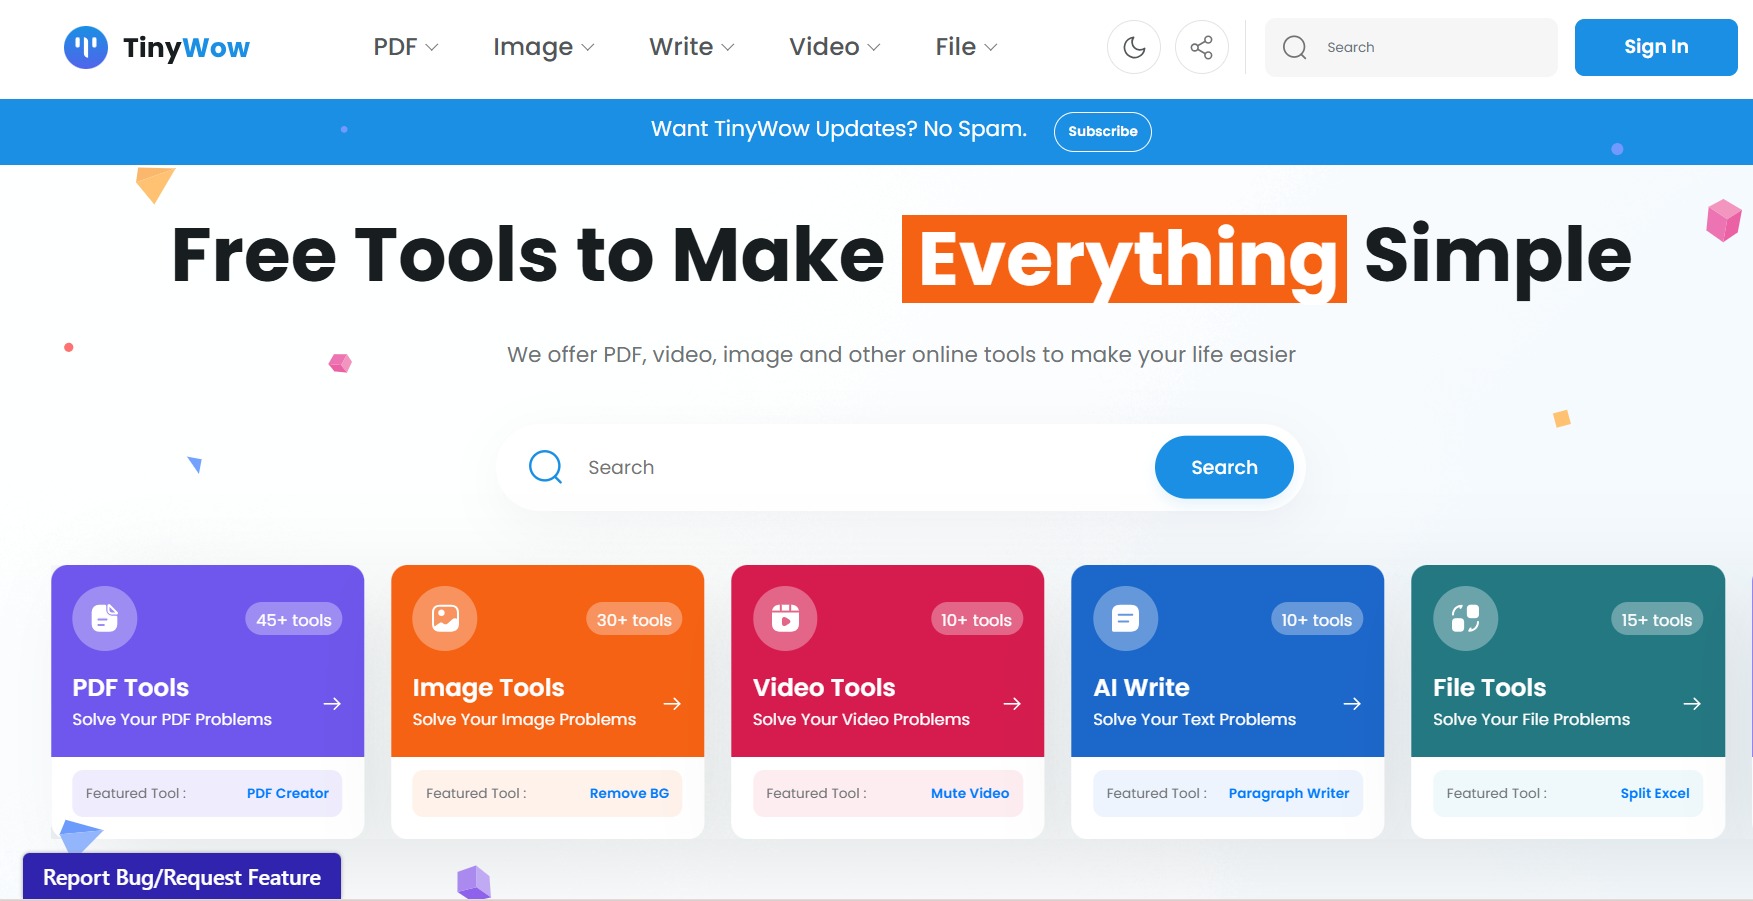This screenshot has height=901, width=1753.
Task: Expand the Write dropdown menu
Action: (692, 47)
